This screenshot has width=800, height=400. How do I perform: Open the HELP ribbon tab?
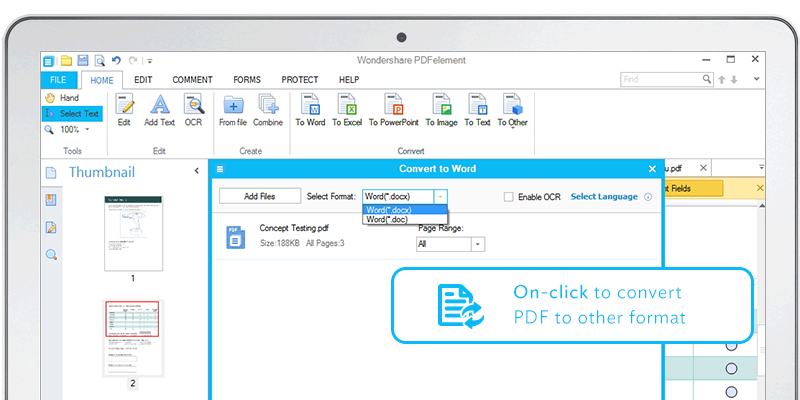coord(349,80)
